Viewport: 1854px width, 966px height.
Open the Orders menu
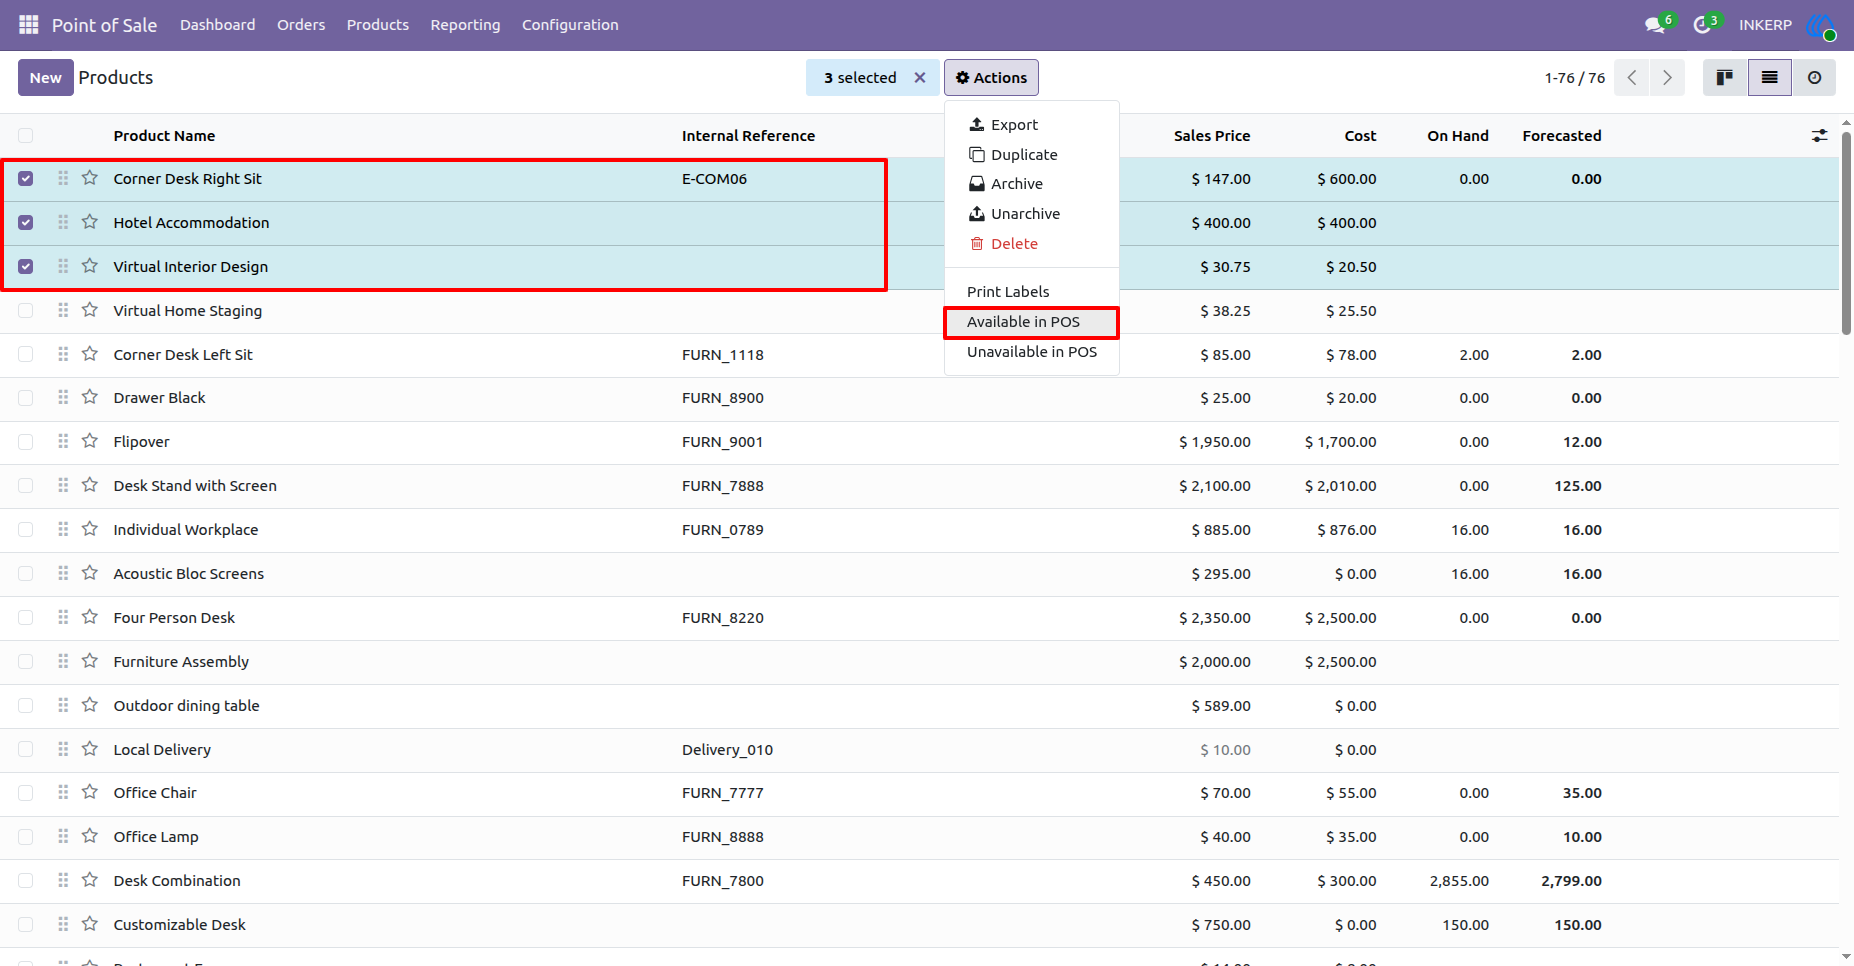tap(301, 25)
